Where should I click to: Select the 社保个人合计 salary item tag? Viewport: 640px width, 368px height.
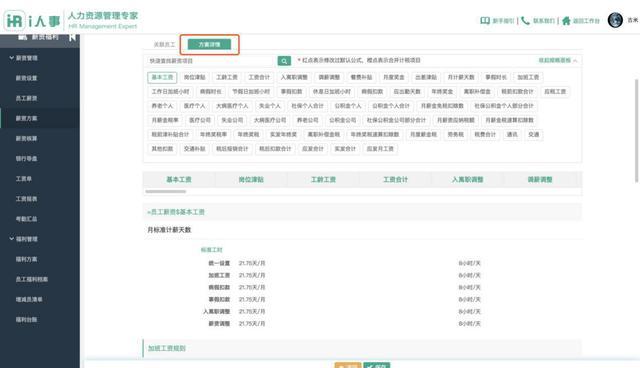pos(307,106)
